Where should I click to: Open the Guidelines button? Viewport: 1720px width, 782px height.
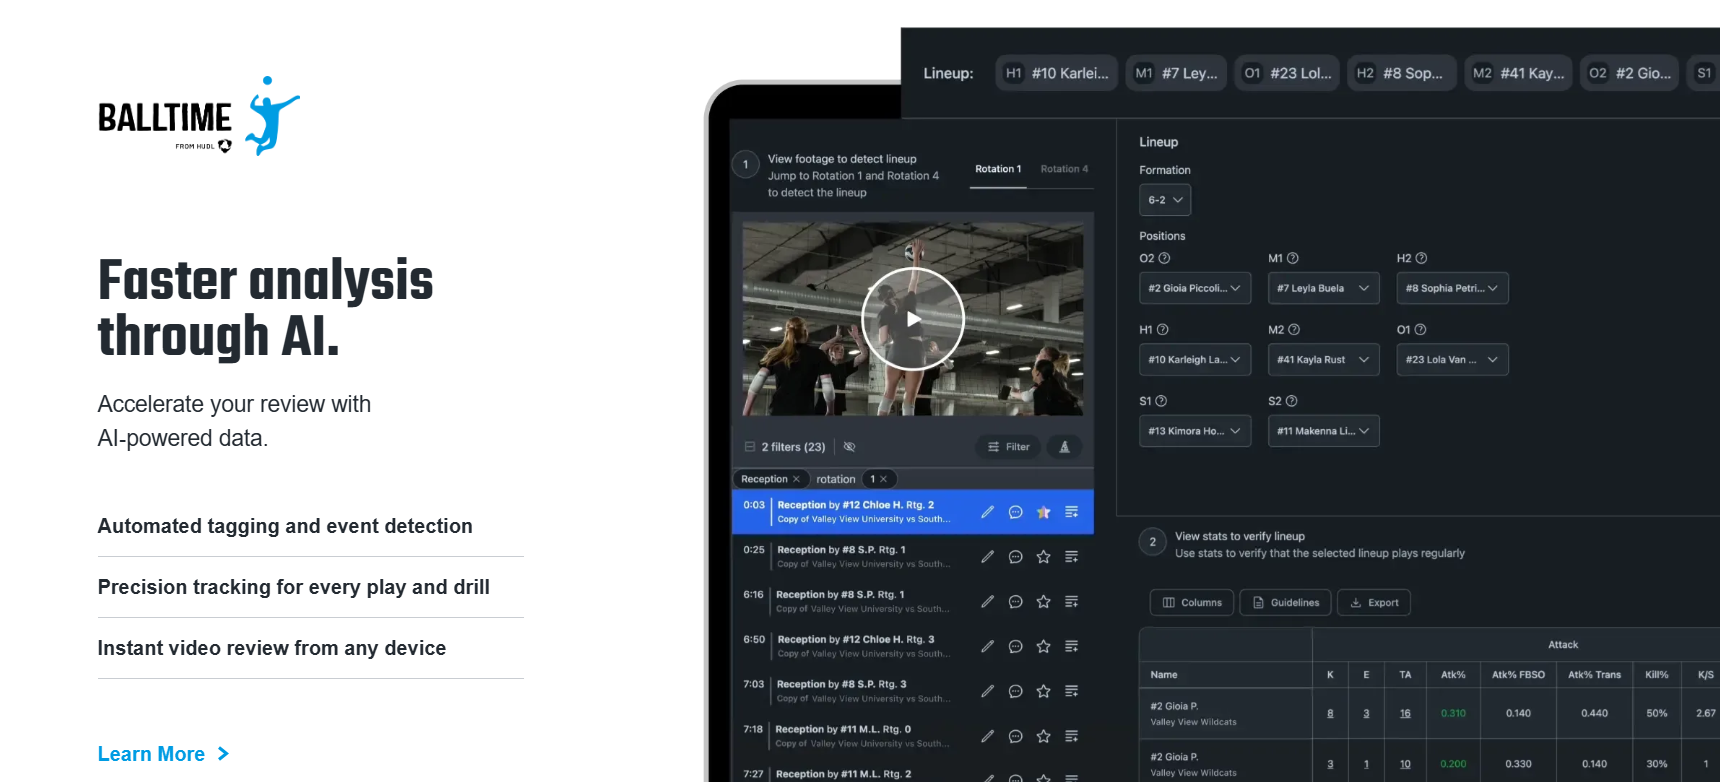pos(1286,603)
